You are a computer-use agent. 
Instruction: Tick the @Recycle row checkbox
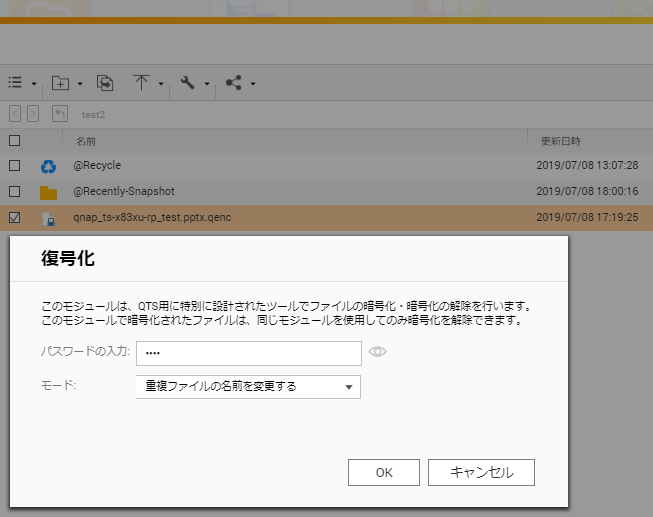(x=15, y=166)
